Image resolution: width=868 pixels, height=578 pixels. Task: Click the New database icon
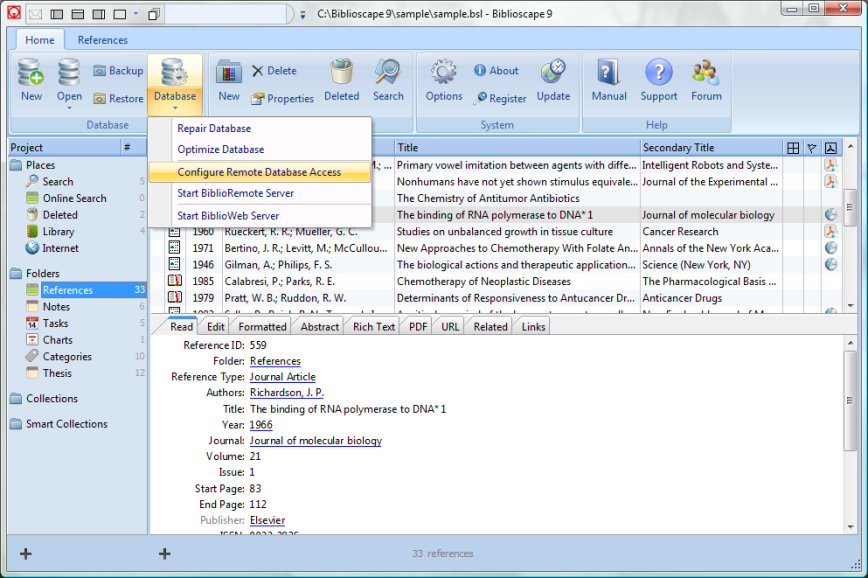click(31, 80)
